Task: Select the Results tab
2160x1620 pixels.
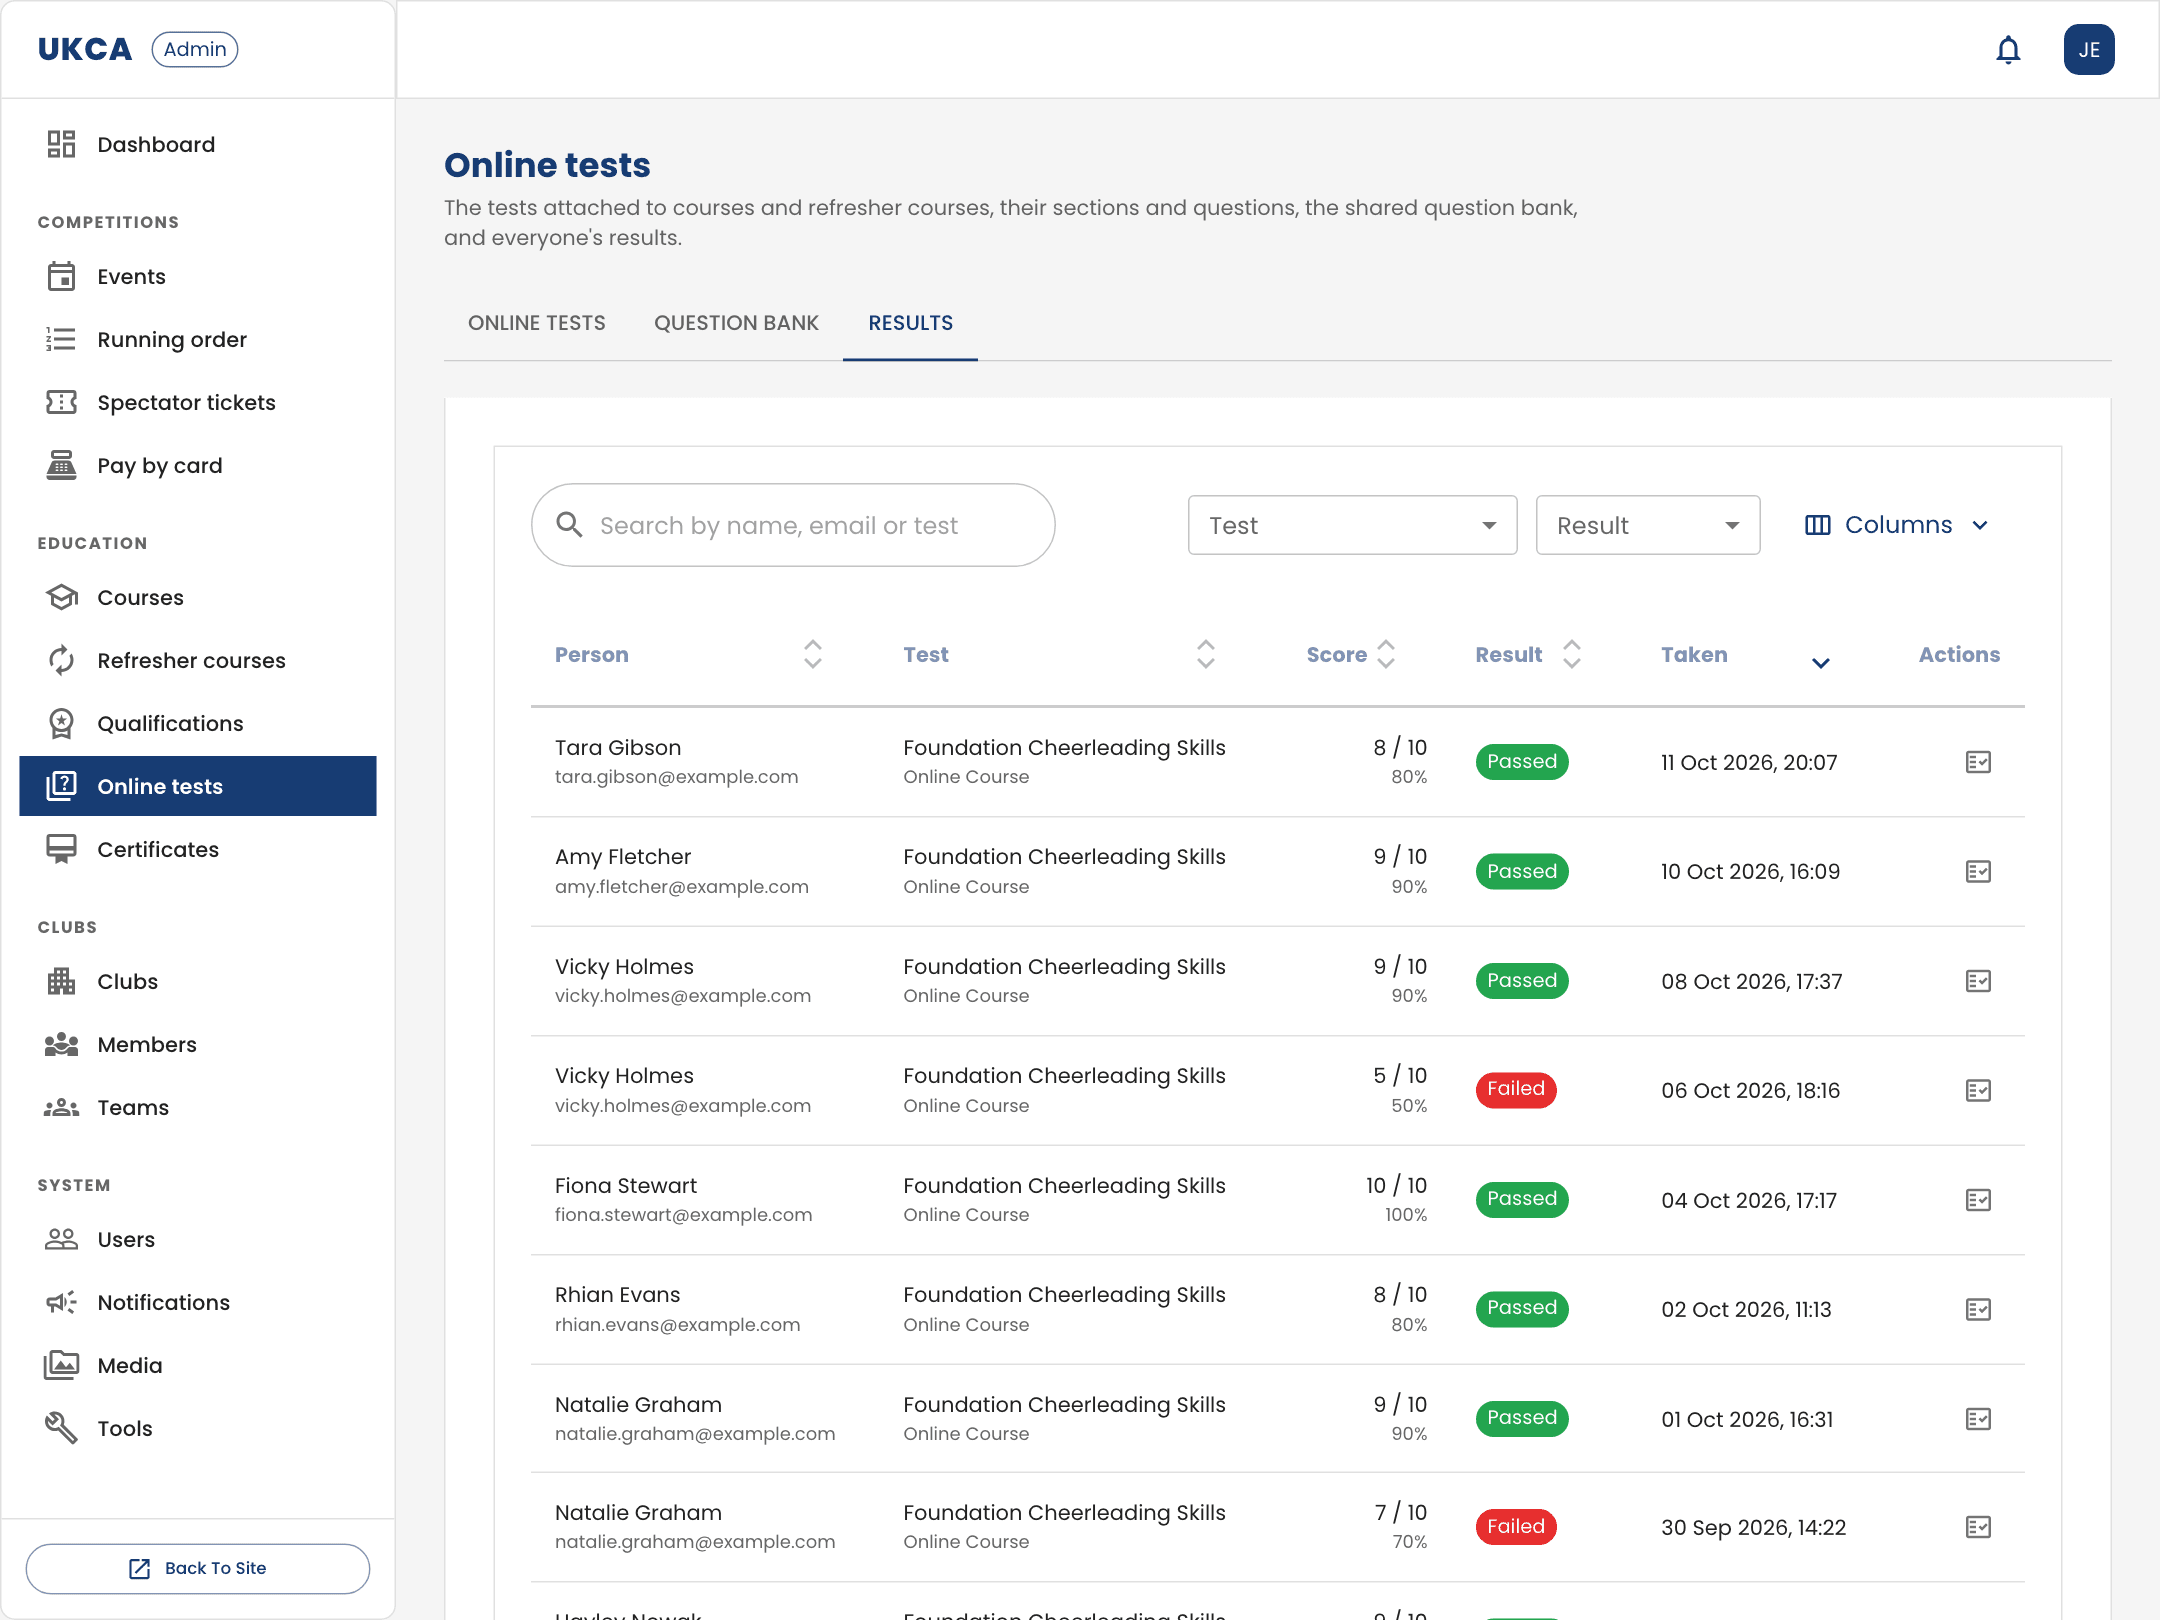Action: [910, 323]
